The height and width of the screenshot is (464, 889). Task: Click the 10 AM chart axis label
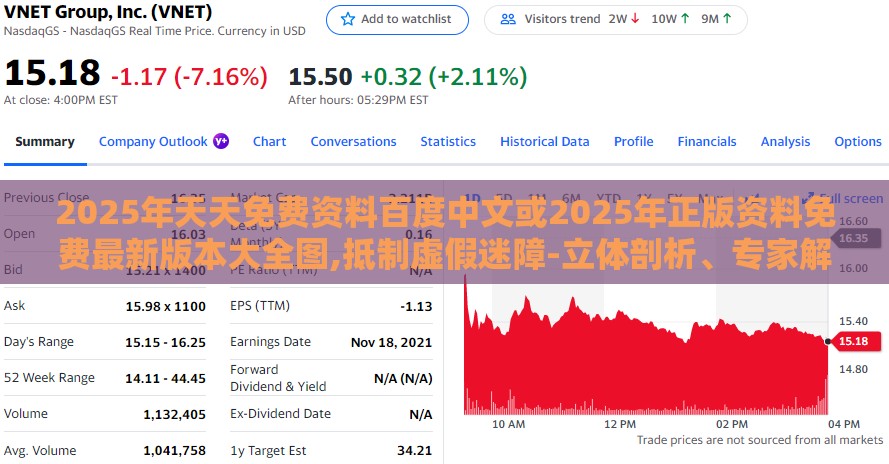pyautogui.click(x=509, y=424)
